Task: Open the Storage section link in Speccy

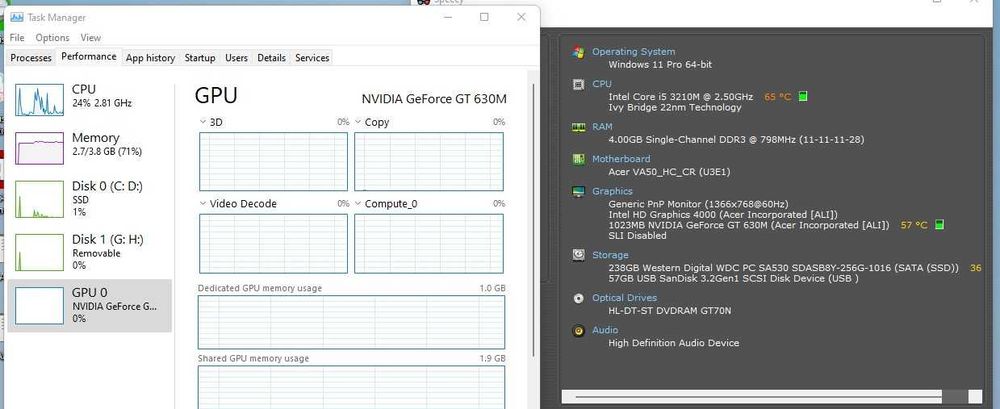Action: [610, 255]
